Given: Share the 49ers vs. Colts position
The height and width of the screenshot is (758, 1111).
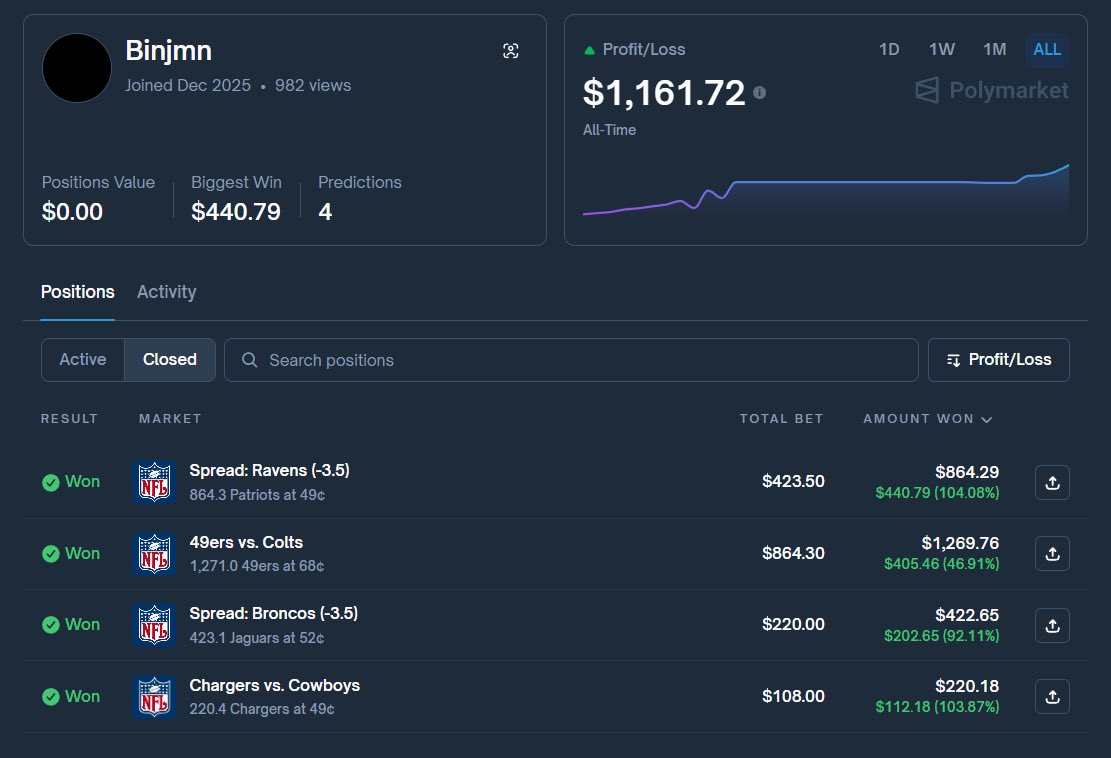Looking at the screenshot, I should (1052, 553).
